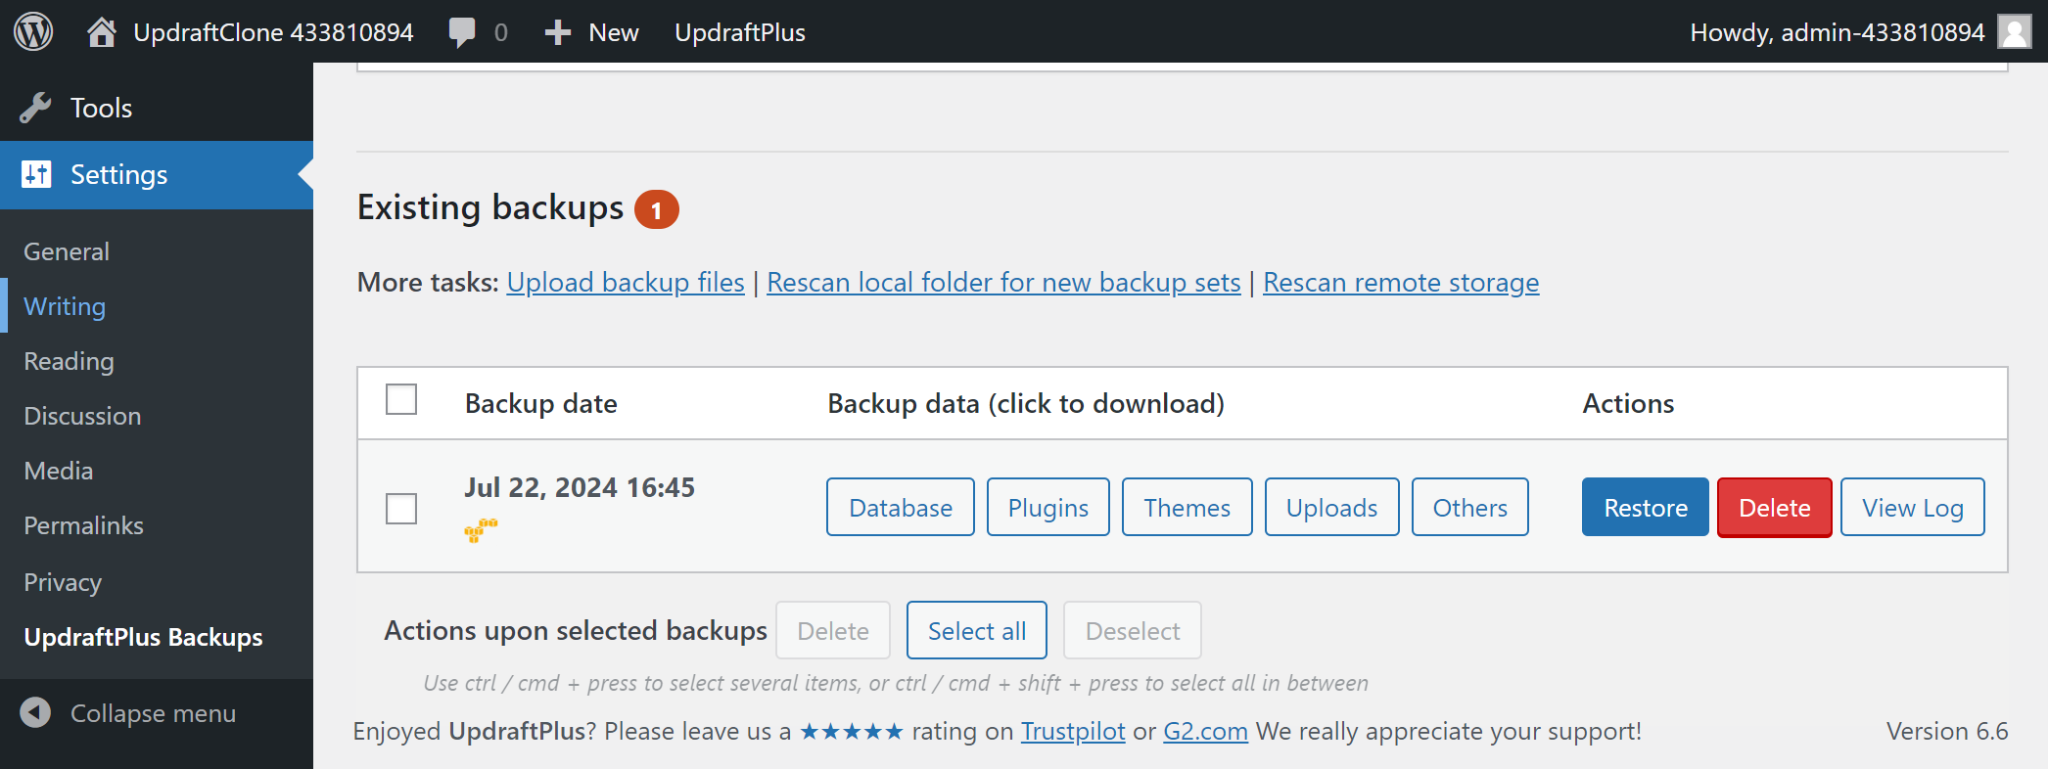Image resolution: width=2048 pixels, height=769 pixels.
Task: Click the red Delete backup button
Action: (1774, 508)
